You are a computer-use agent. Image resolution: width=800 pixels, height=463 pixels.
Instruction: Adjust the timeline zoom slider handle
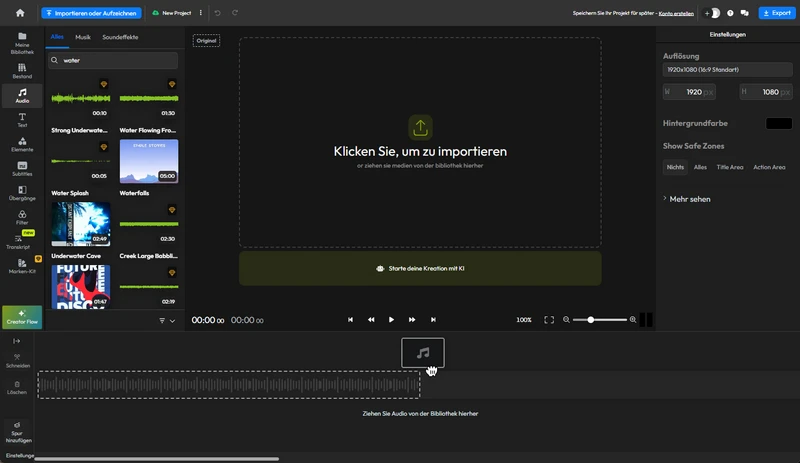(x=590, y=320)
